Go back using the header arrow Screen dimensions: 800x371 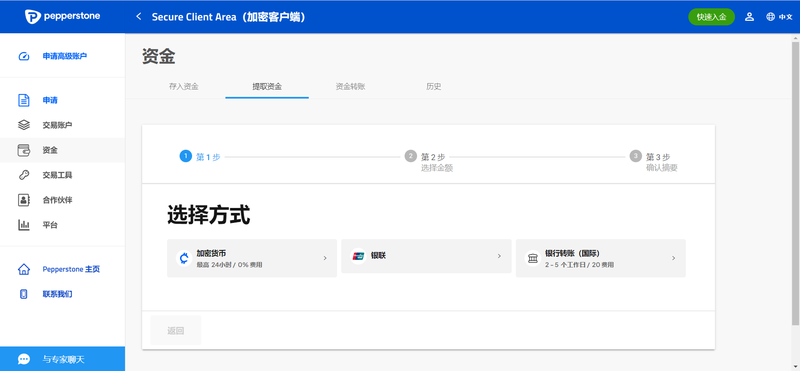pos(138,17)
